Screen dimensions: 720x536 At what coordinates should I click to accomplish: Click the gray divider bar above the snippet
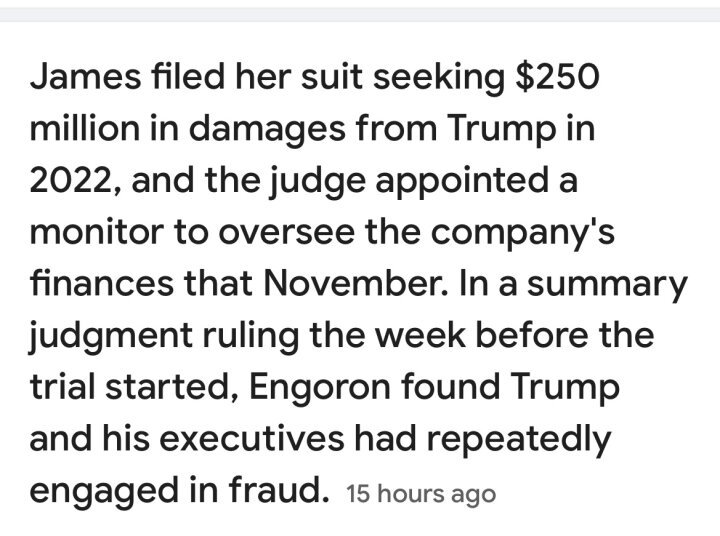tap(360, 15)
